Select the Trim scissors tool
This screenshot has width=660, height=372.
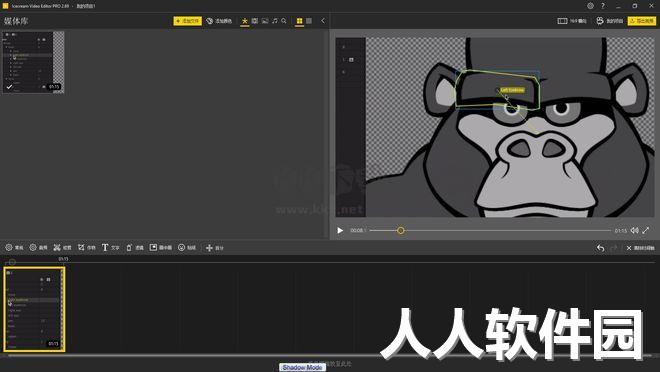click(63, 248)
